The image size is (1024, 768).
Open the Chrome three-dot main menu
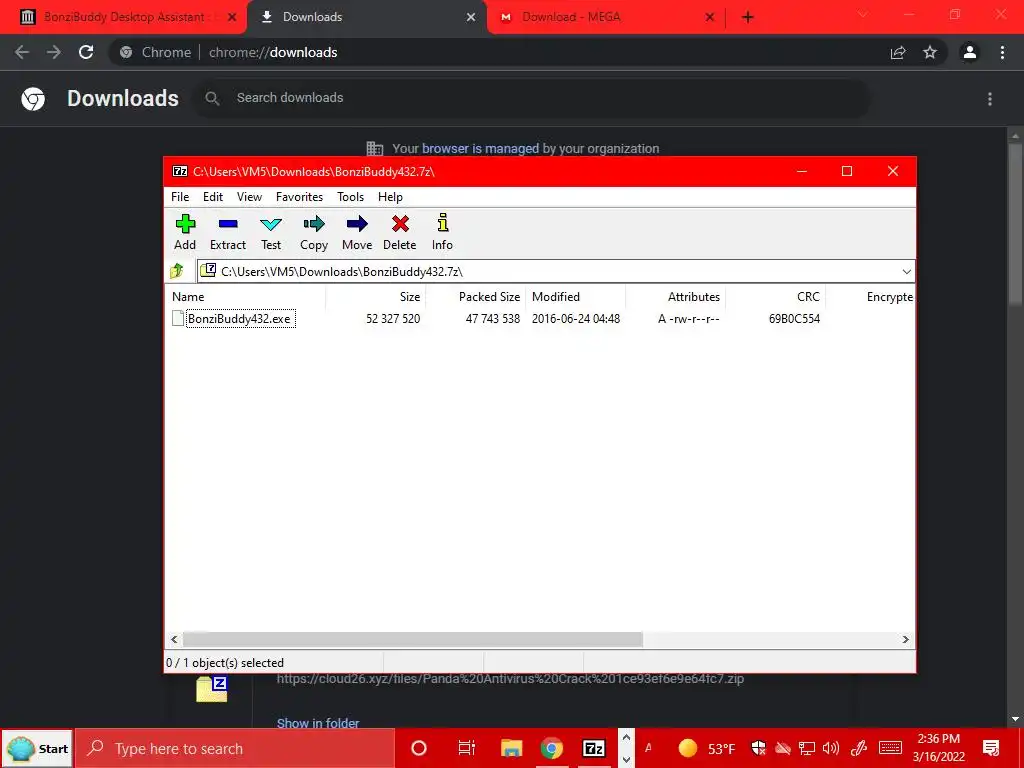[1002, 52]
